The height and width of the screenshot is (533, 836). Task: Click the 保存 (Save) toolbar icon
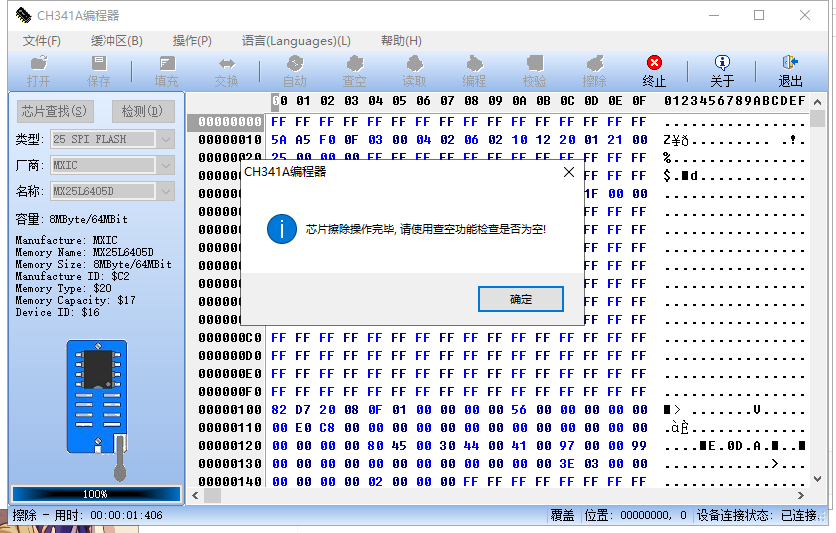point(99,71)
